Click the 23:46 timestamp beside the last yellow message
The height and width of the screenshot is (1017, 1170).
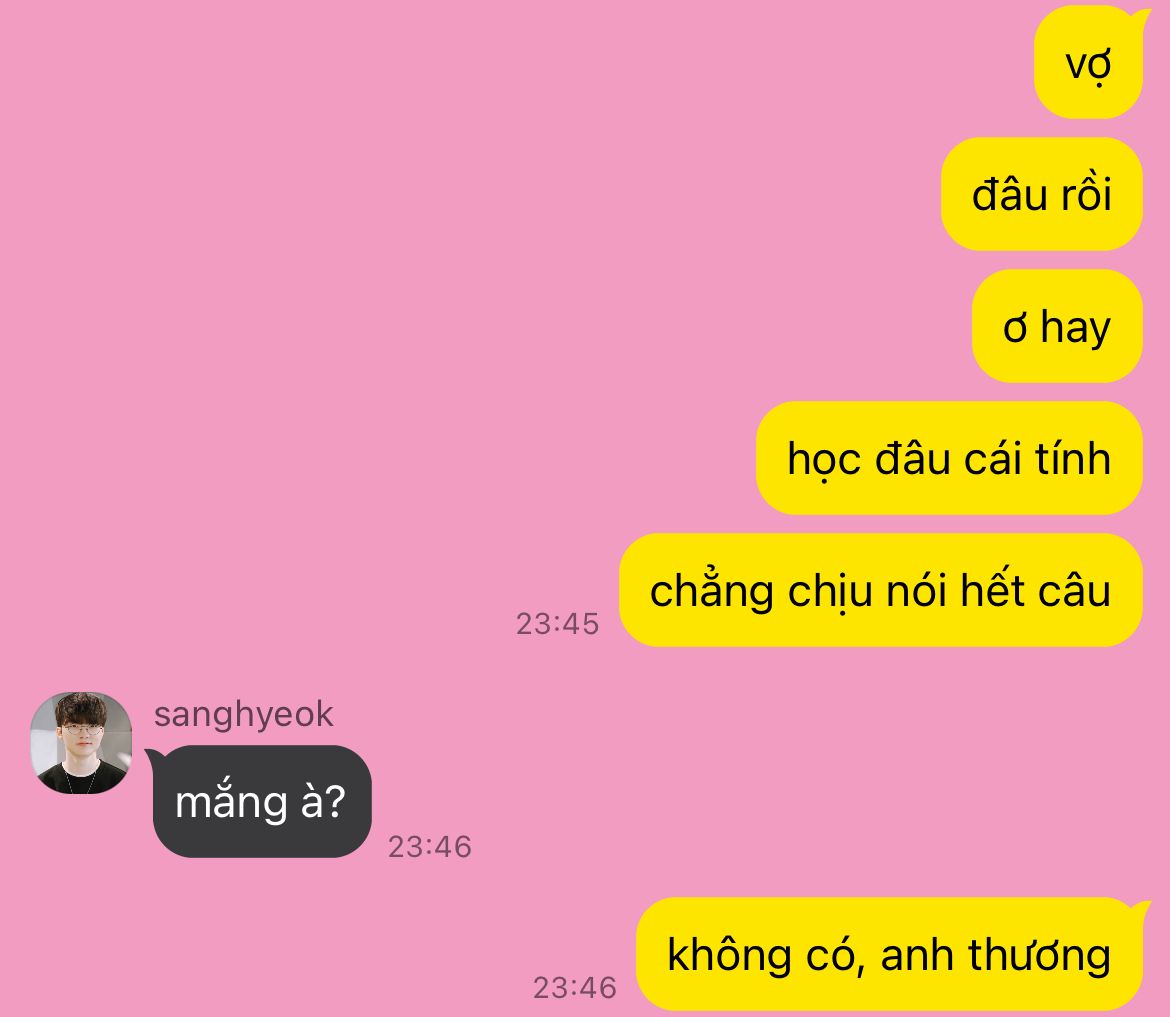pyautogui.click(x=575, y=988)
